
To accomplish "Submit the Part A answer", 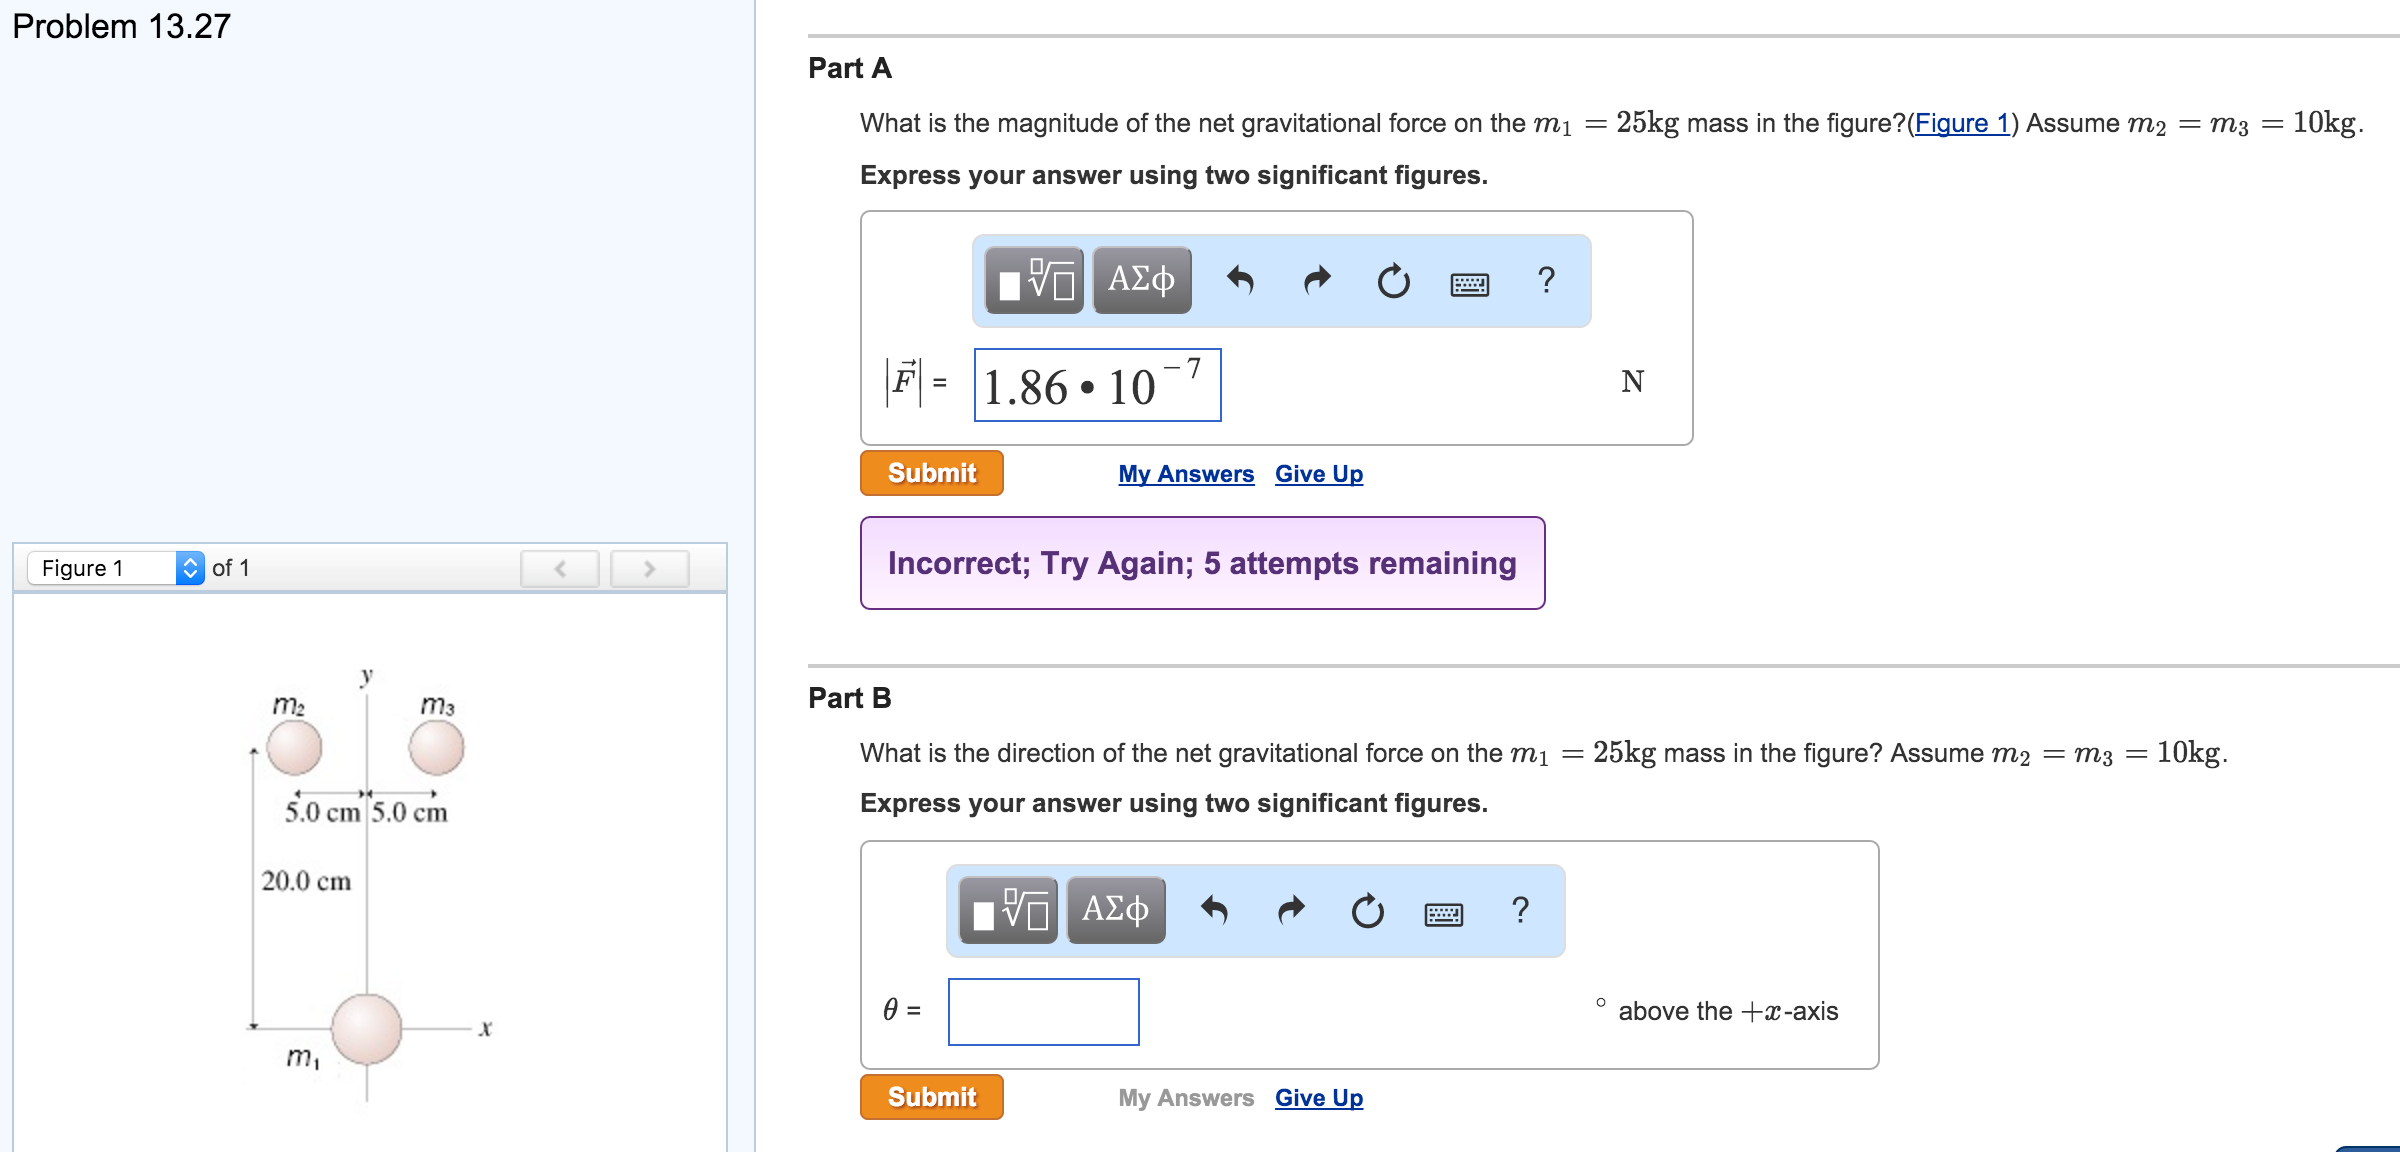I will tap(931, 472).
